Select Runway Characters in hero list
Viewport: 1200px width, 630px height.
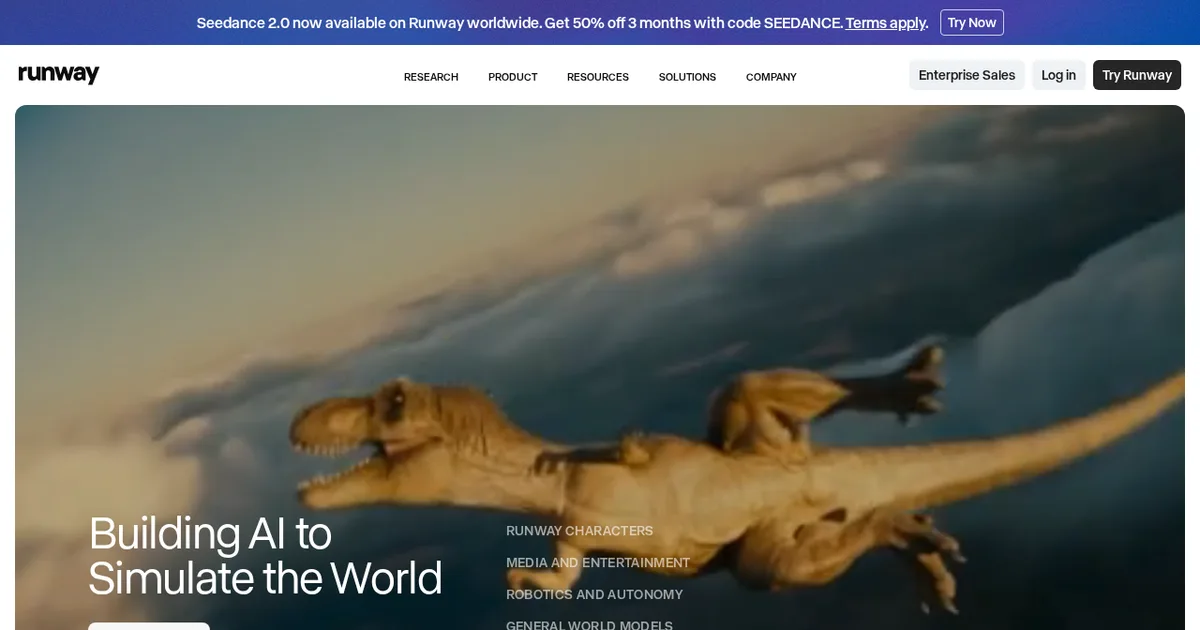[579, 531]
